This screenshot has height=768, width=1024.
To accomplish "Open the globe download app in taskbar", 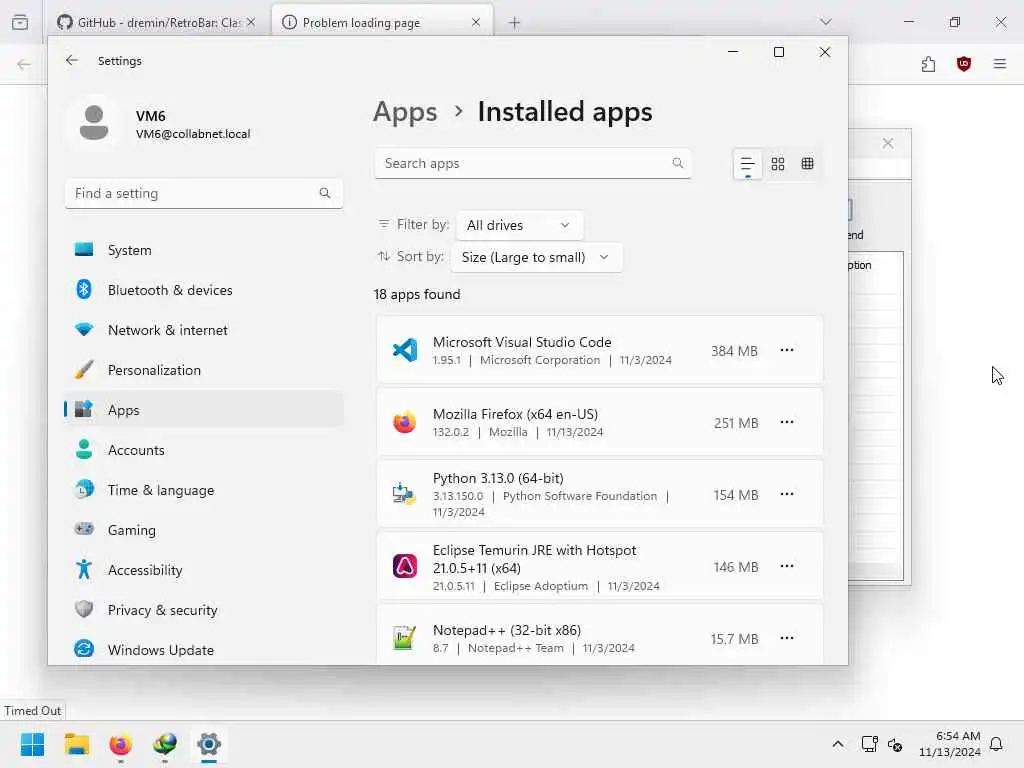I will (165, 744).
